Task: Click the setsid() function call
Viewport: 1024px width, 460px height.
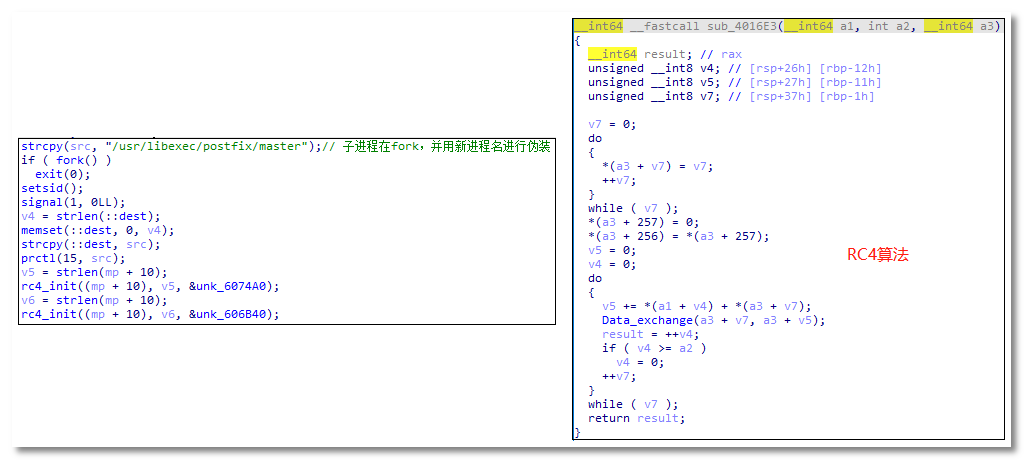Action: click(39, 188)
